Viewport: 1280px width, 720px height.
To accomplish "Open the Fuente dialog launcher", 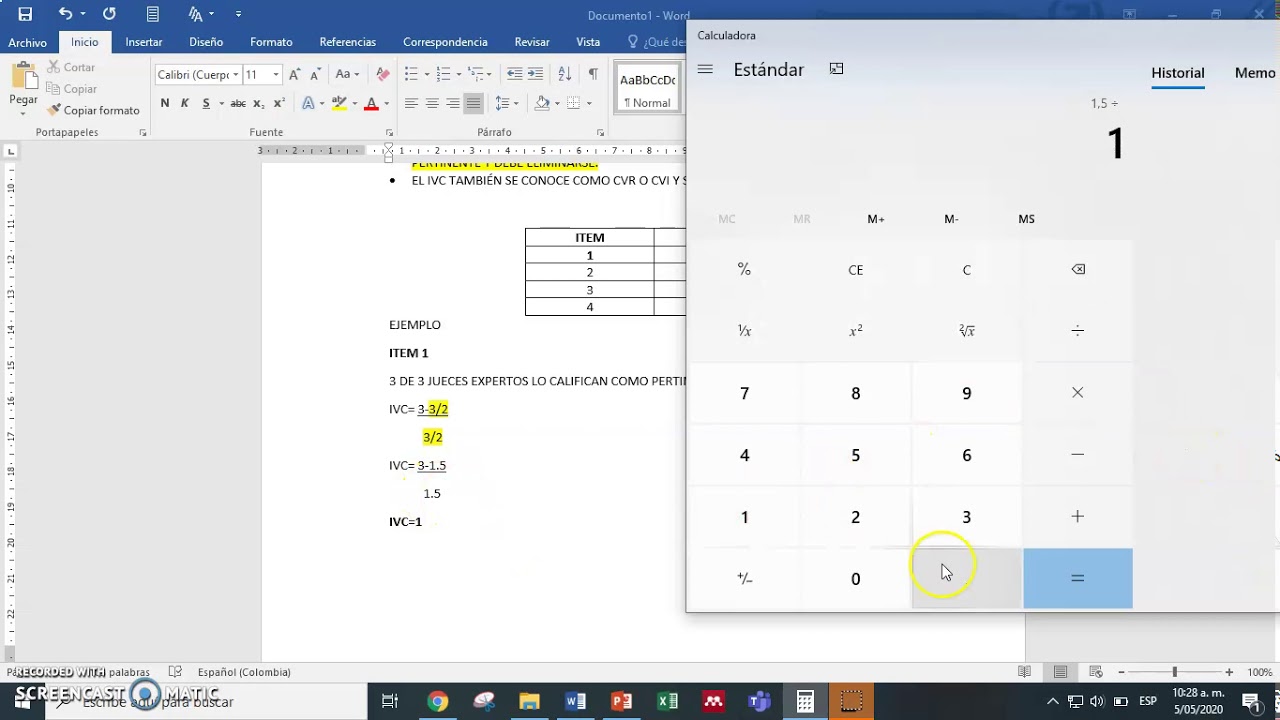I will 389,133.
